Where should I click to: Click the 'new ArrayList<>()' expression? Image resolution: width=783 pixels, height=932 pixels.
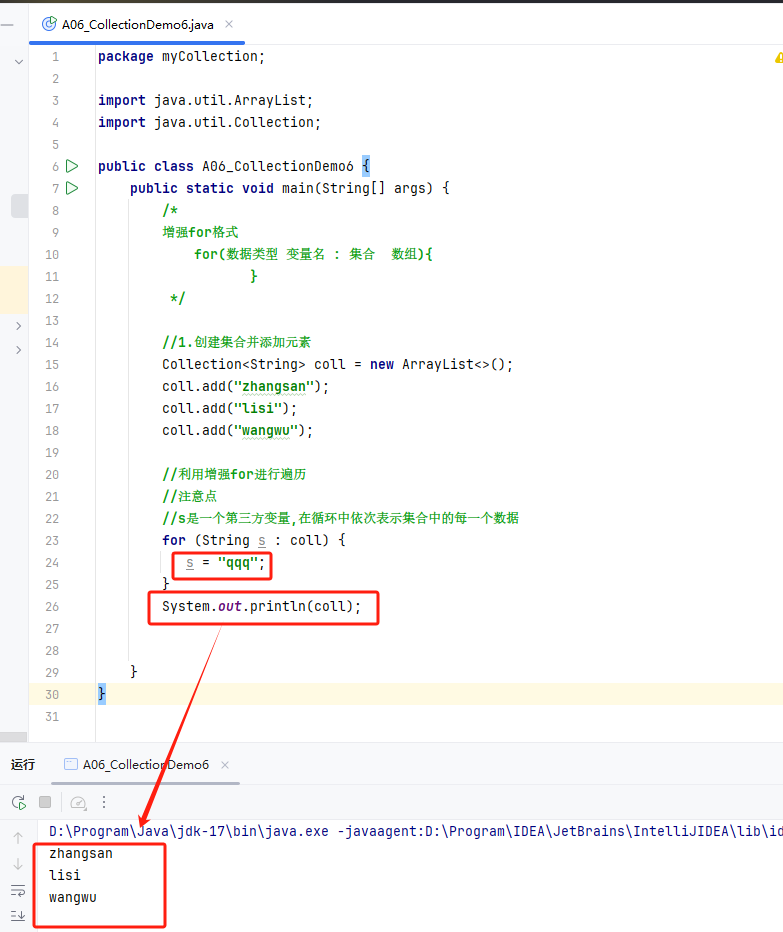438,364
